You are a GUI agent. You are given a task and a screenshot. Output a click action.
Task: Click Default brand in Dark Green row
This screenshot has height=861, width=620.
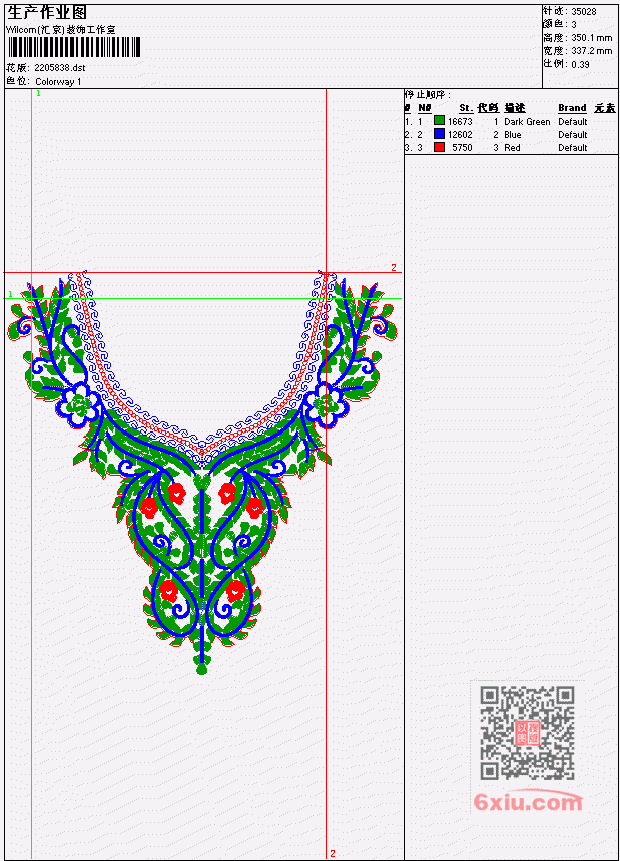[x=573, y=121]
